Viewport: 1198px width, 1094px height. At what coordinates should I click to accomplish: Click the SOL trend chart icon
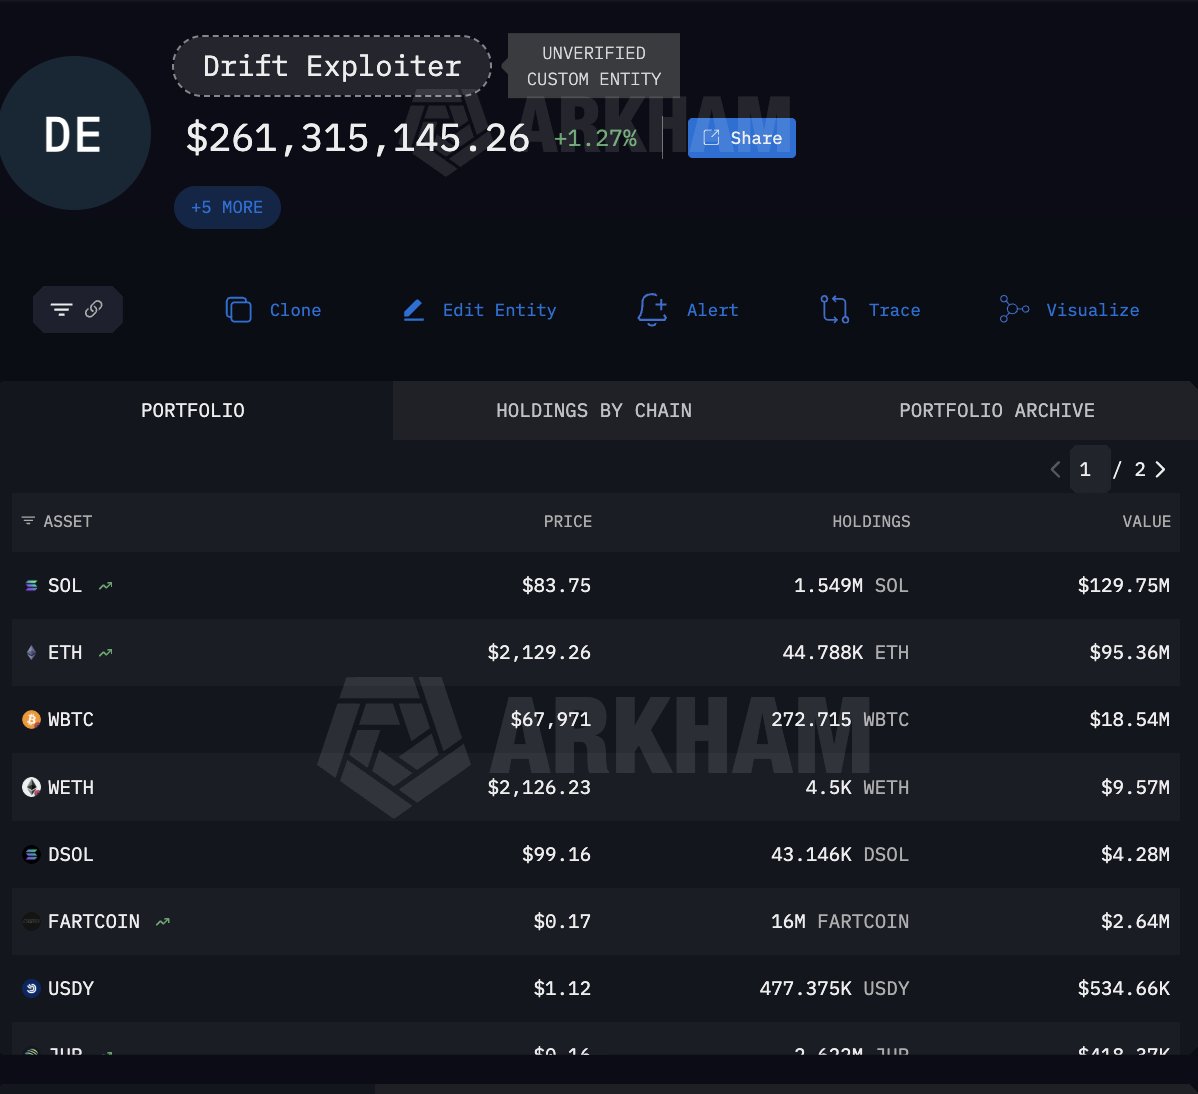tap(105, 586)
